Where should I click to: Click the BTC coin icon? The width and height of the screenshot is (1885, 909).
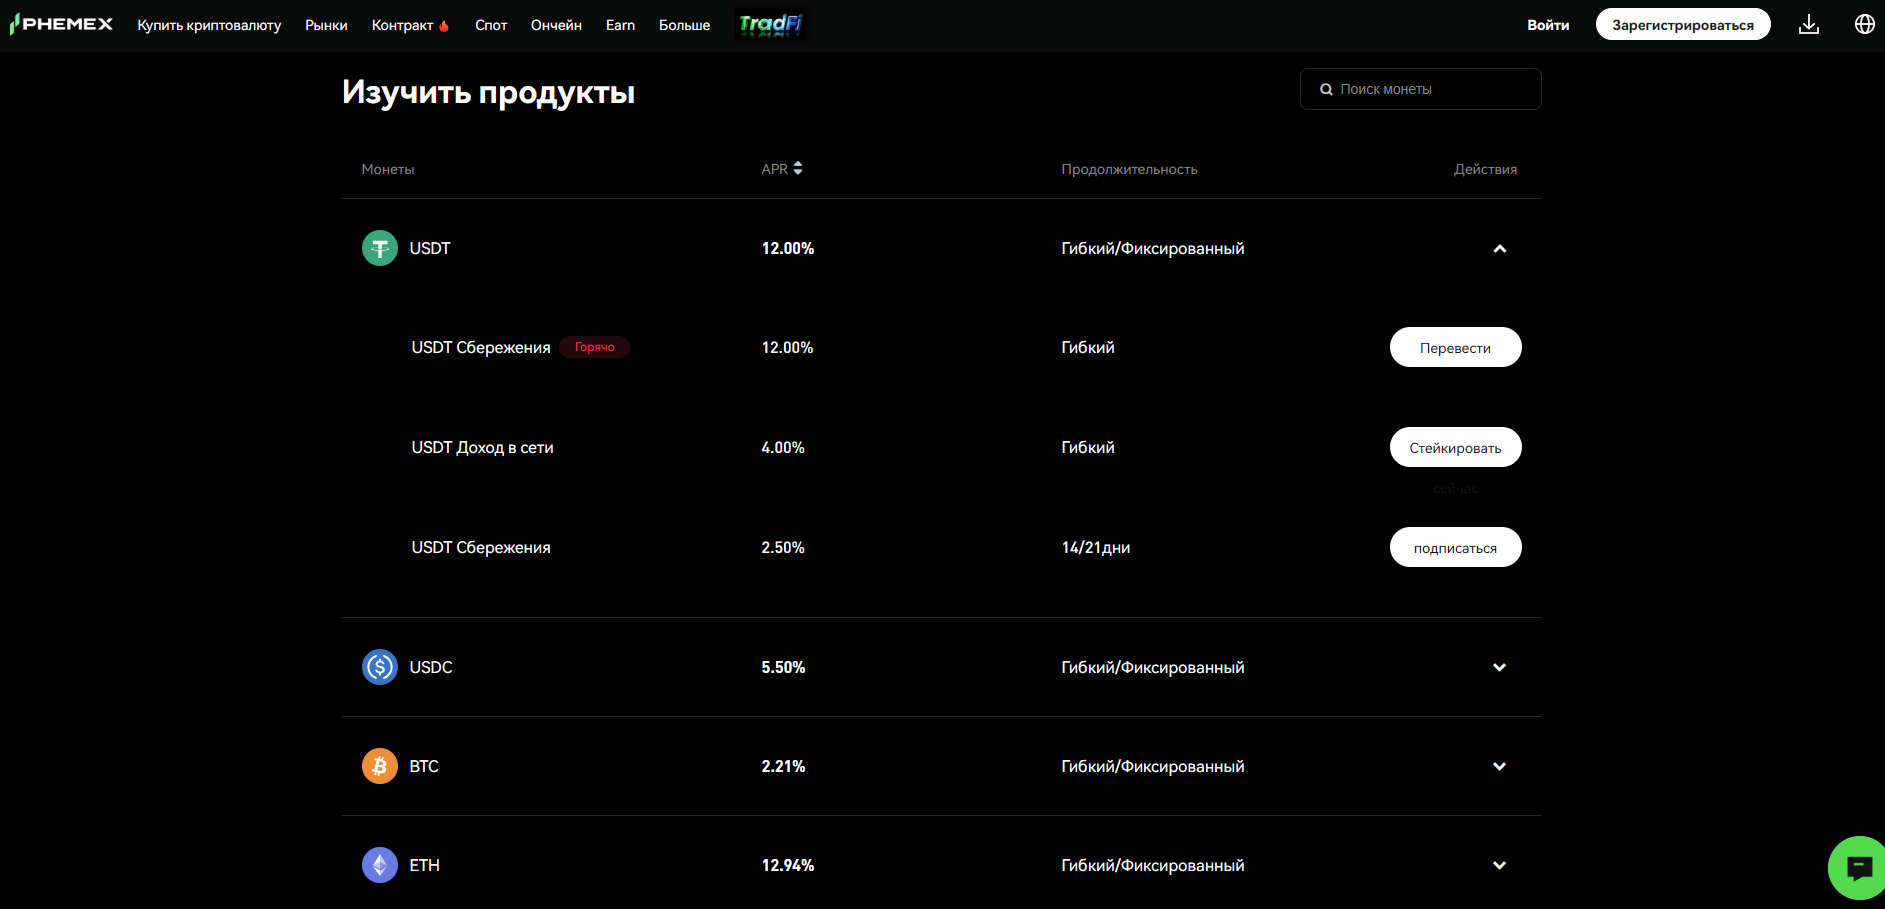380,766
